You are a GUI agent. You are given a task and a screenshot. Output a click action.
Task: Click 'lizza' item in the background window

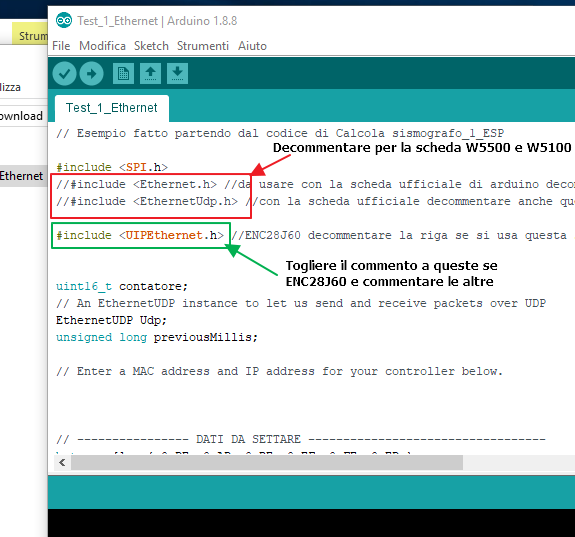point(10,87)
